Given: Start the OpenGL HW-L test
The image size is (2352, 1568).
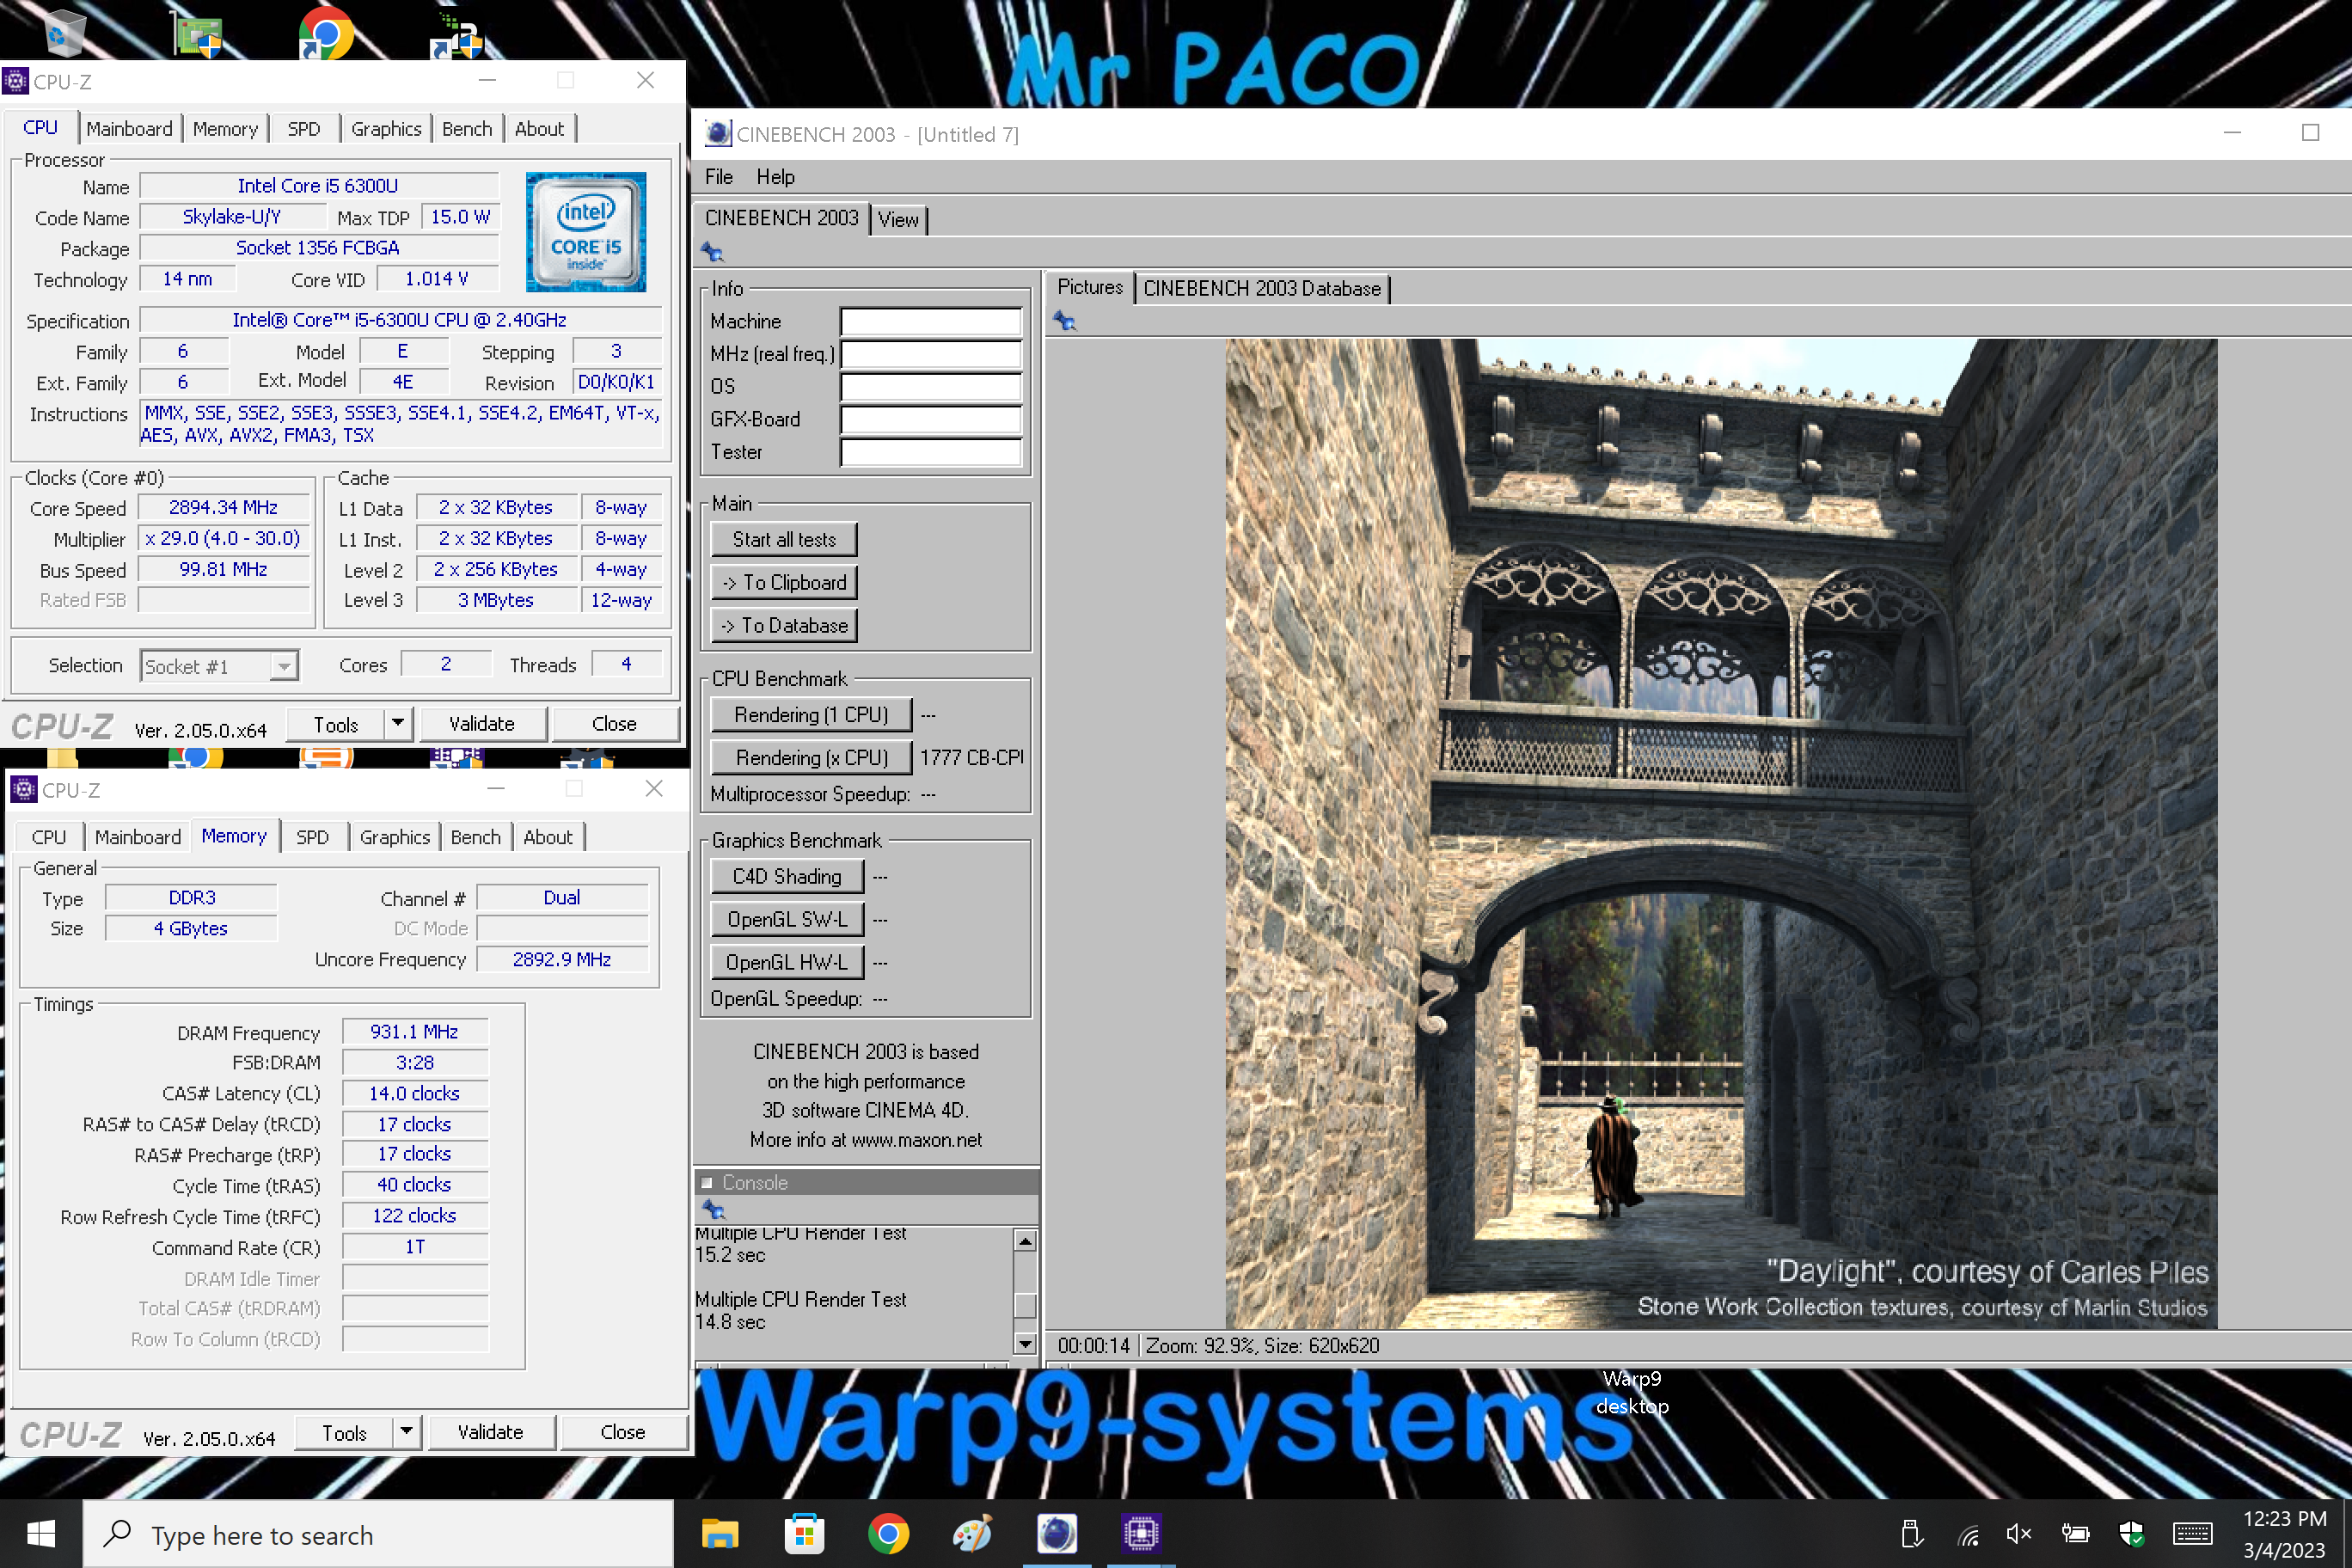Looking at the screenshot, I should tap(787, 962).
